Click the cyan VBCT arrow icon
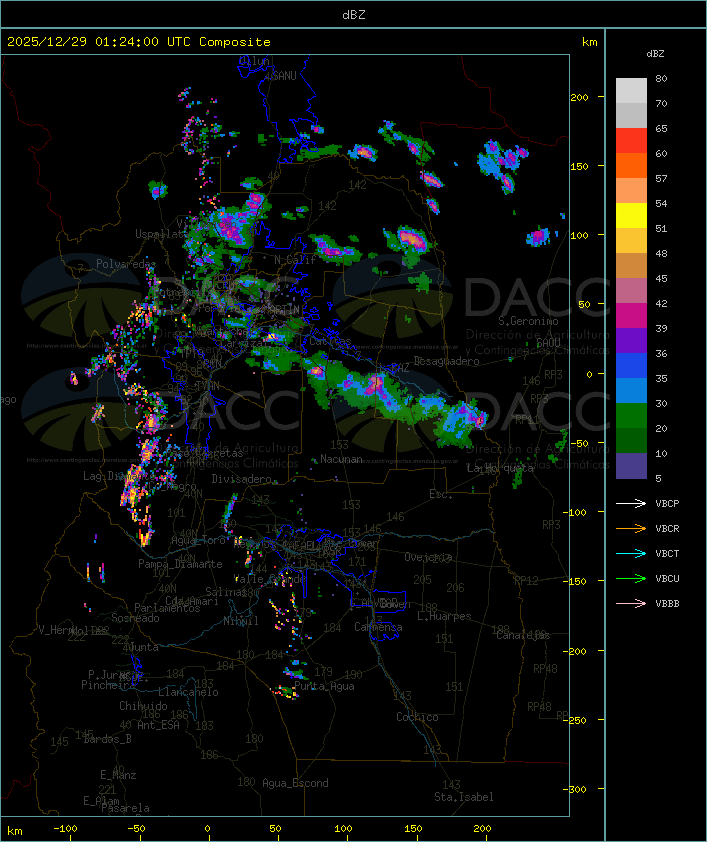Screen dimensions: 707x842 tap(631, 553)
